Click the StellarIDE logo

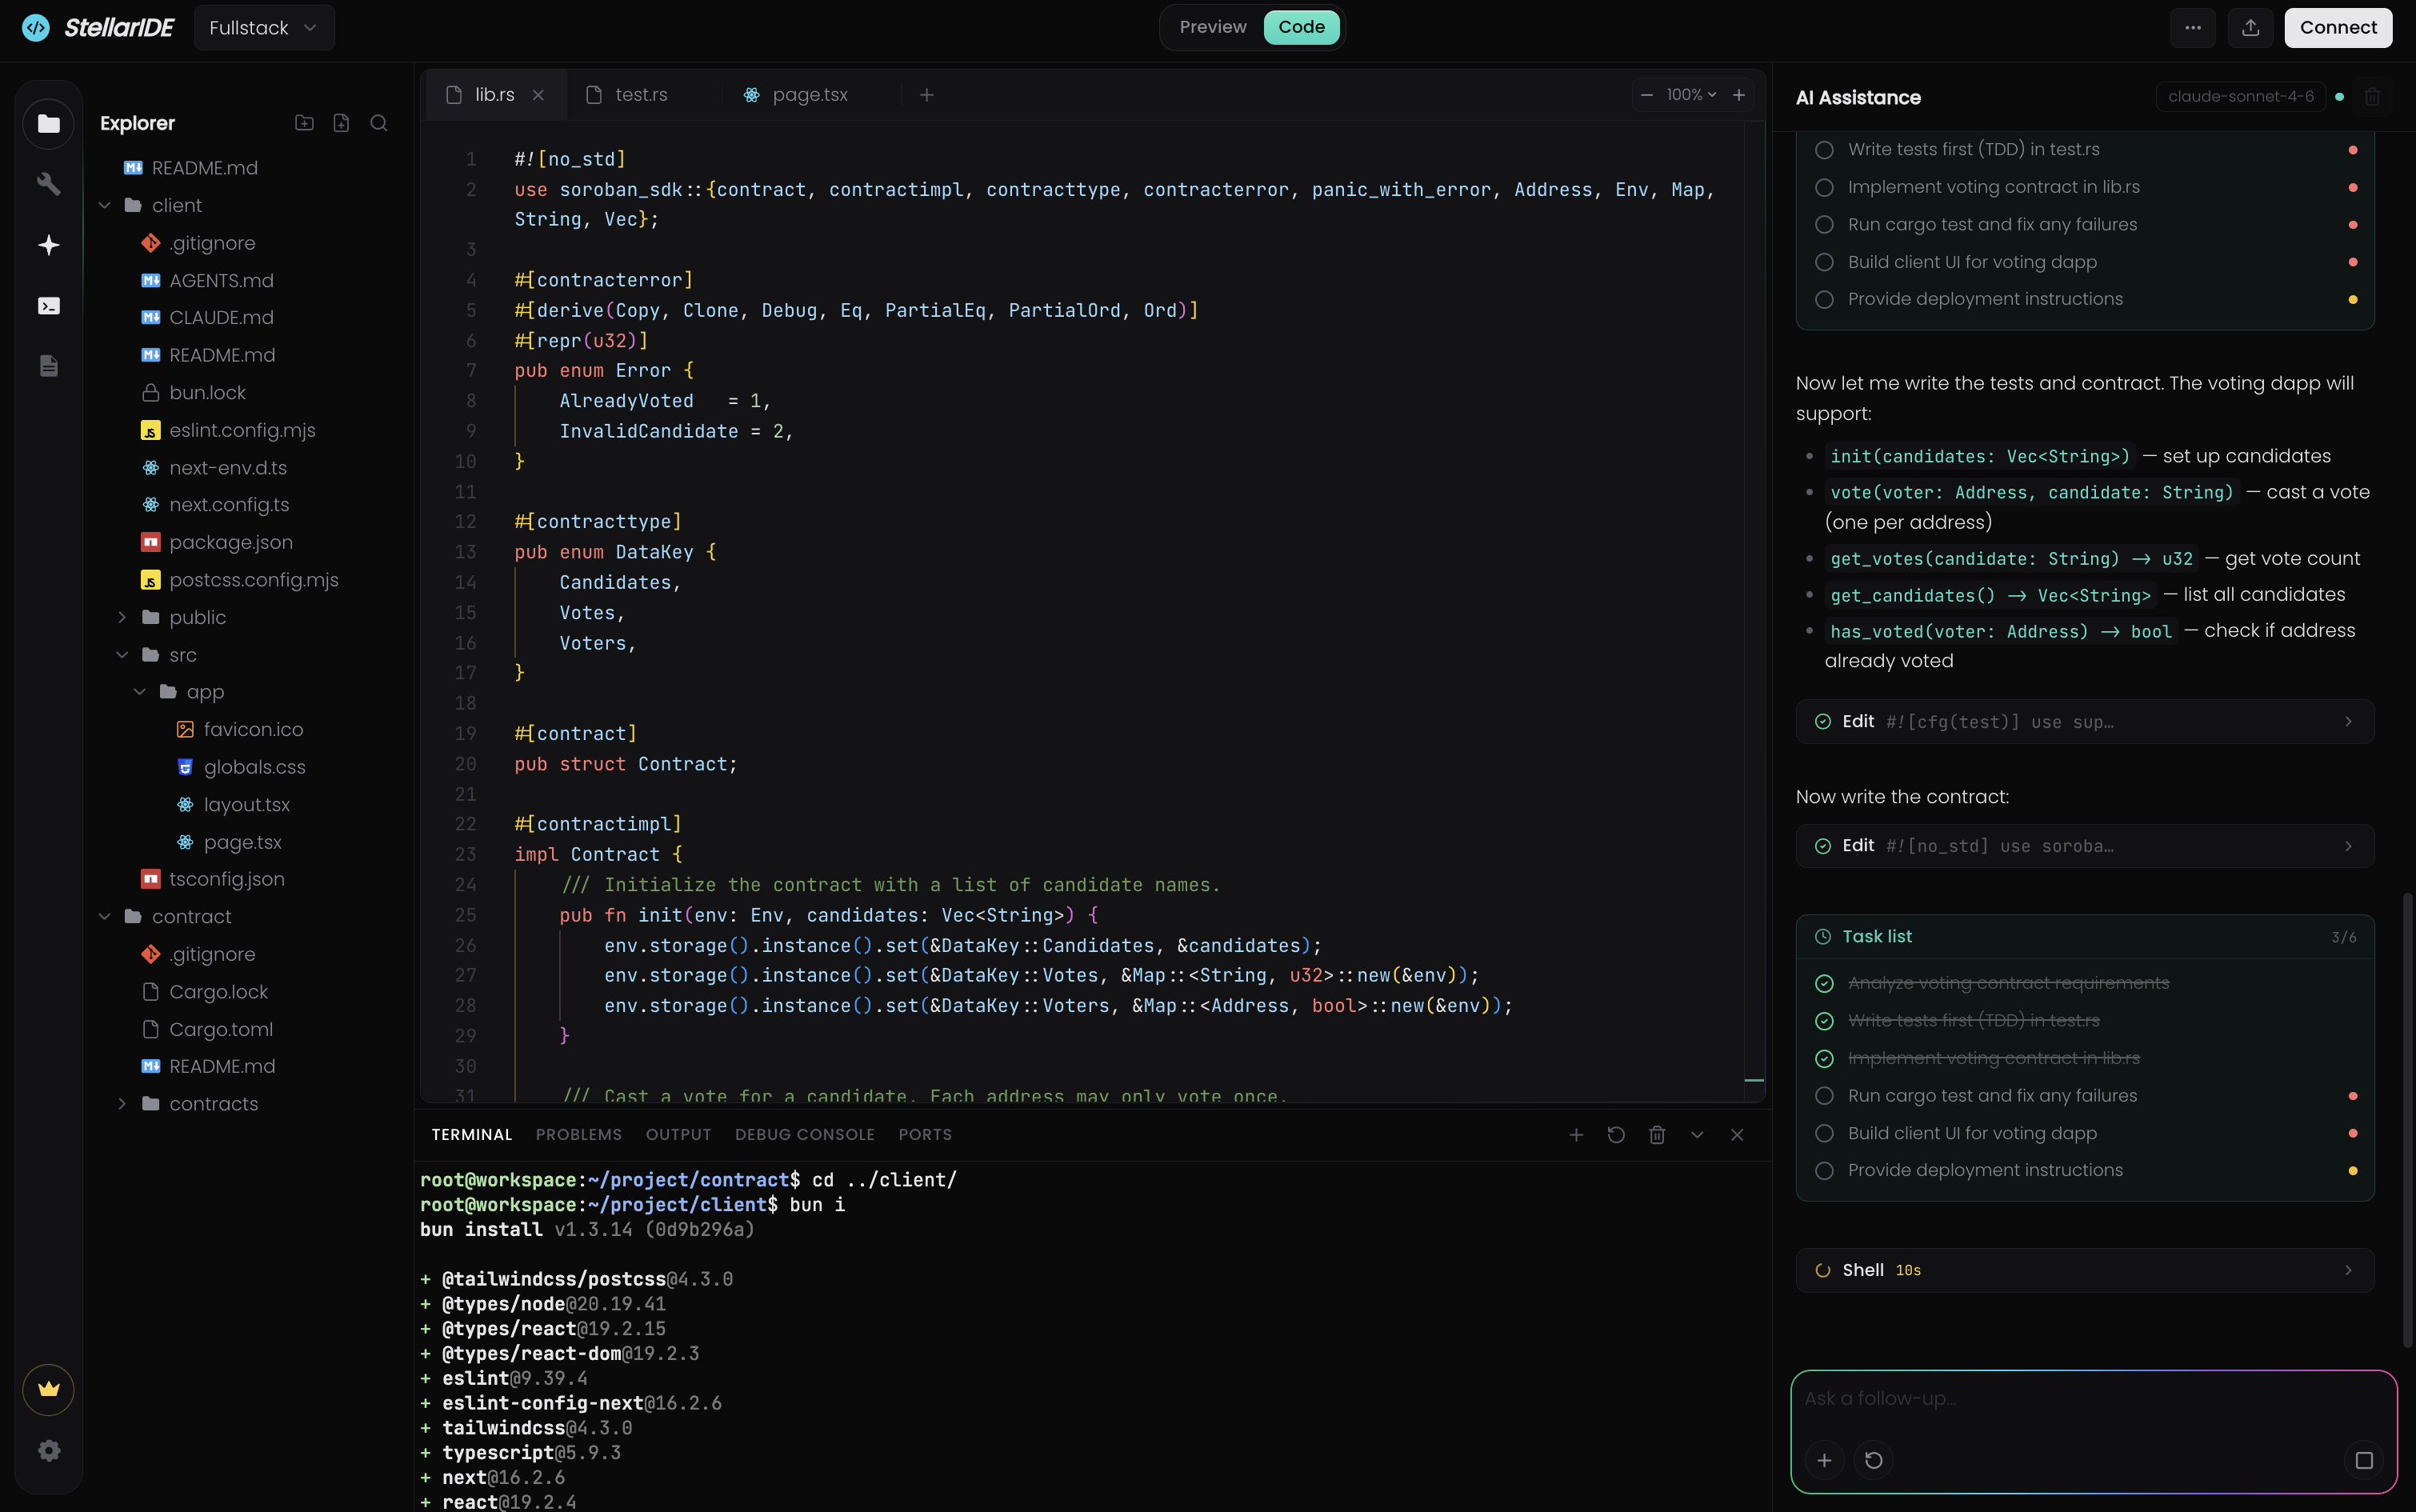98,28
